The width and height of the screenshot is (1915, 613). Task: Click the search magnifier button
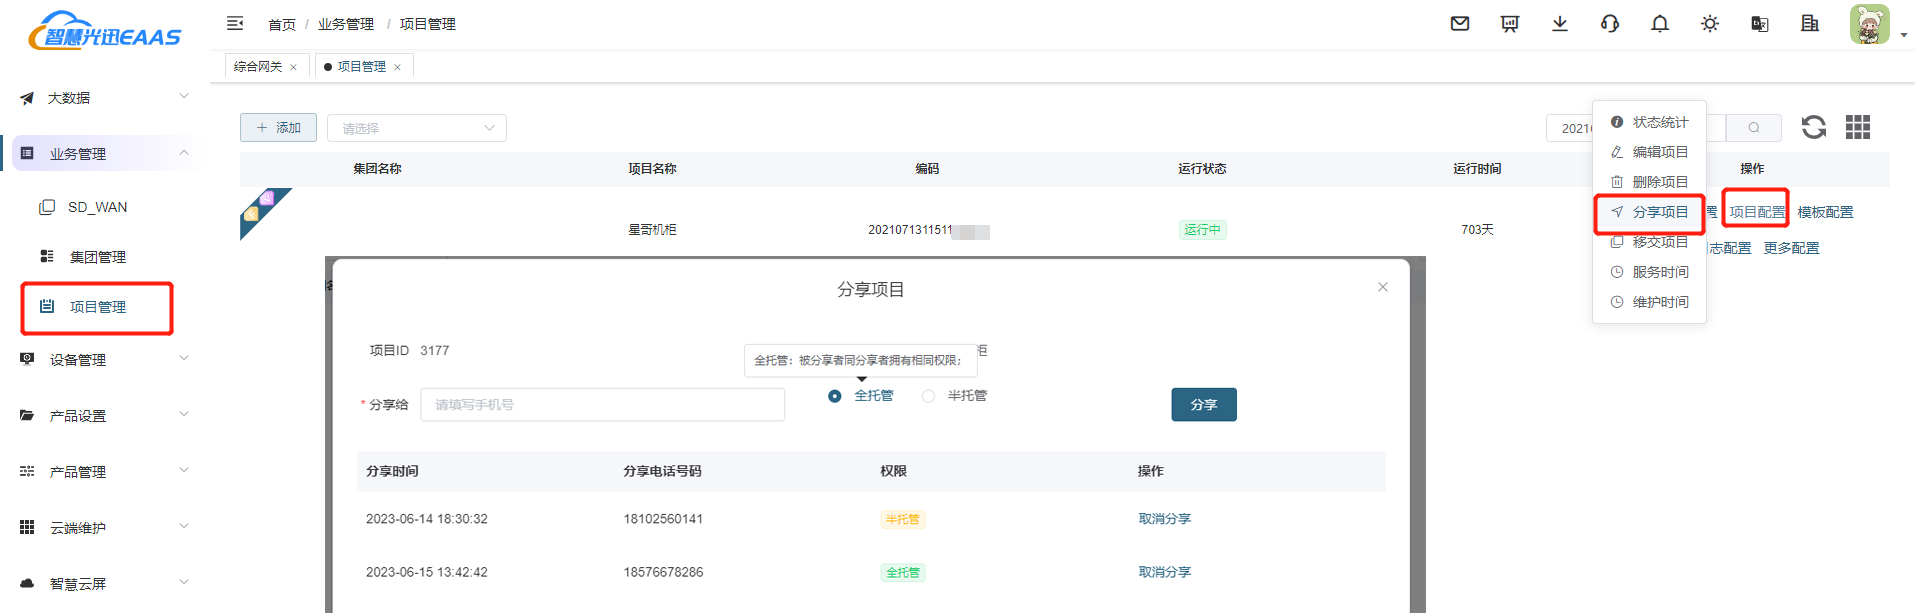(x=1753, y=128)
